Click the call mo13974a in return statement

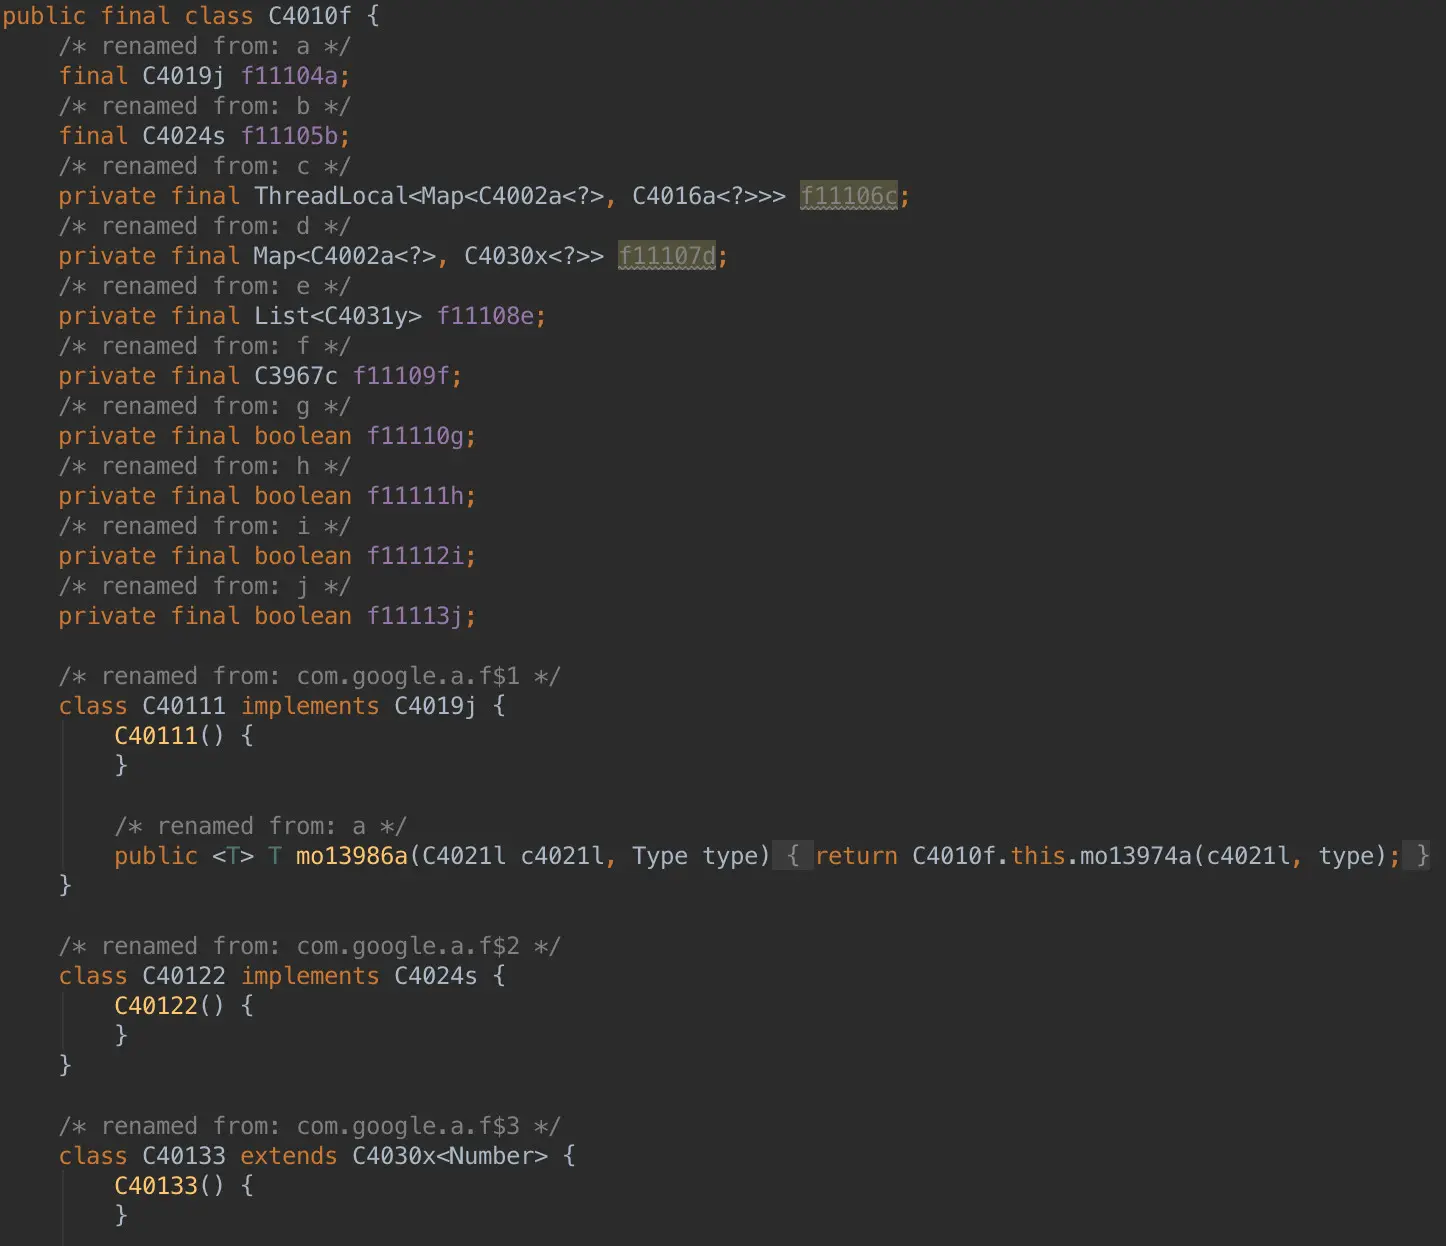1137,856
